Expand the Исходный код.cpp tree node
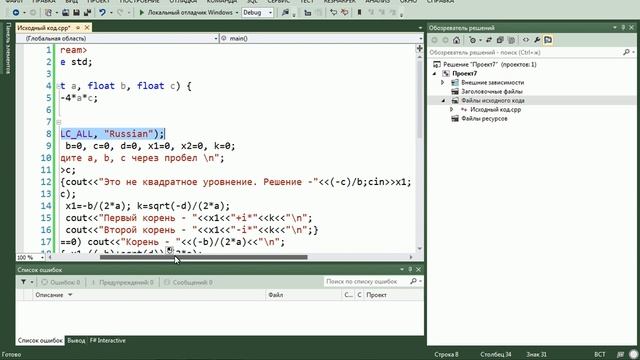Screen dimensions: 640x360 tap(452, 110)
